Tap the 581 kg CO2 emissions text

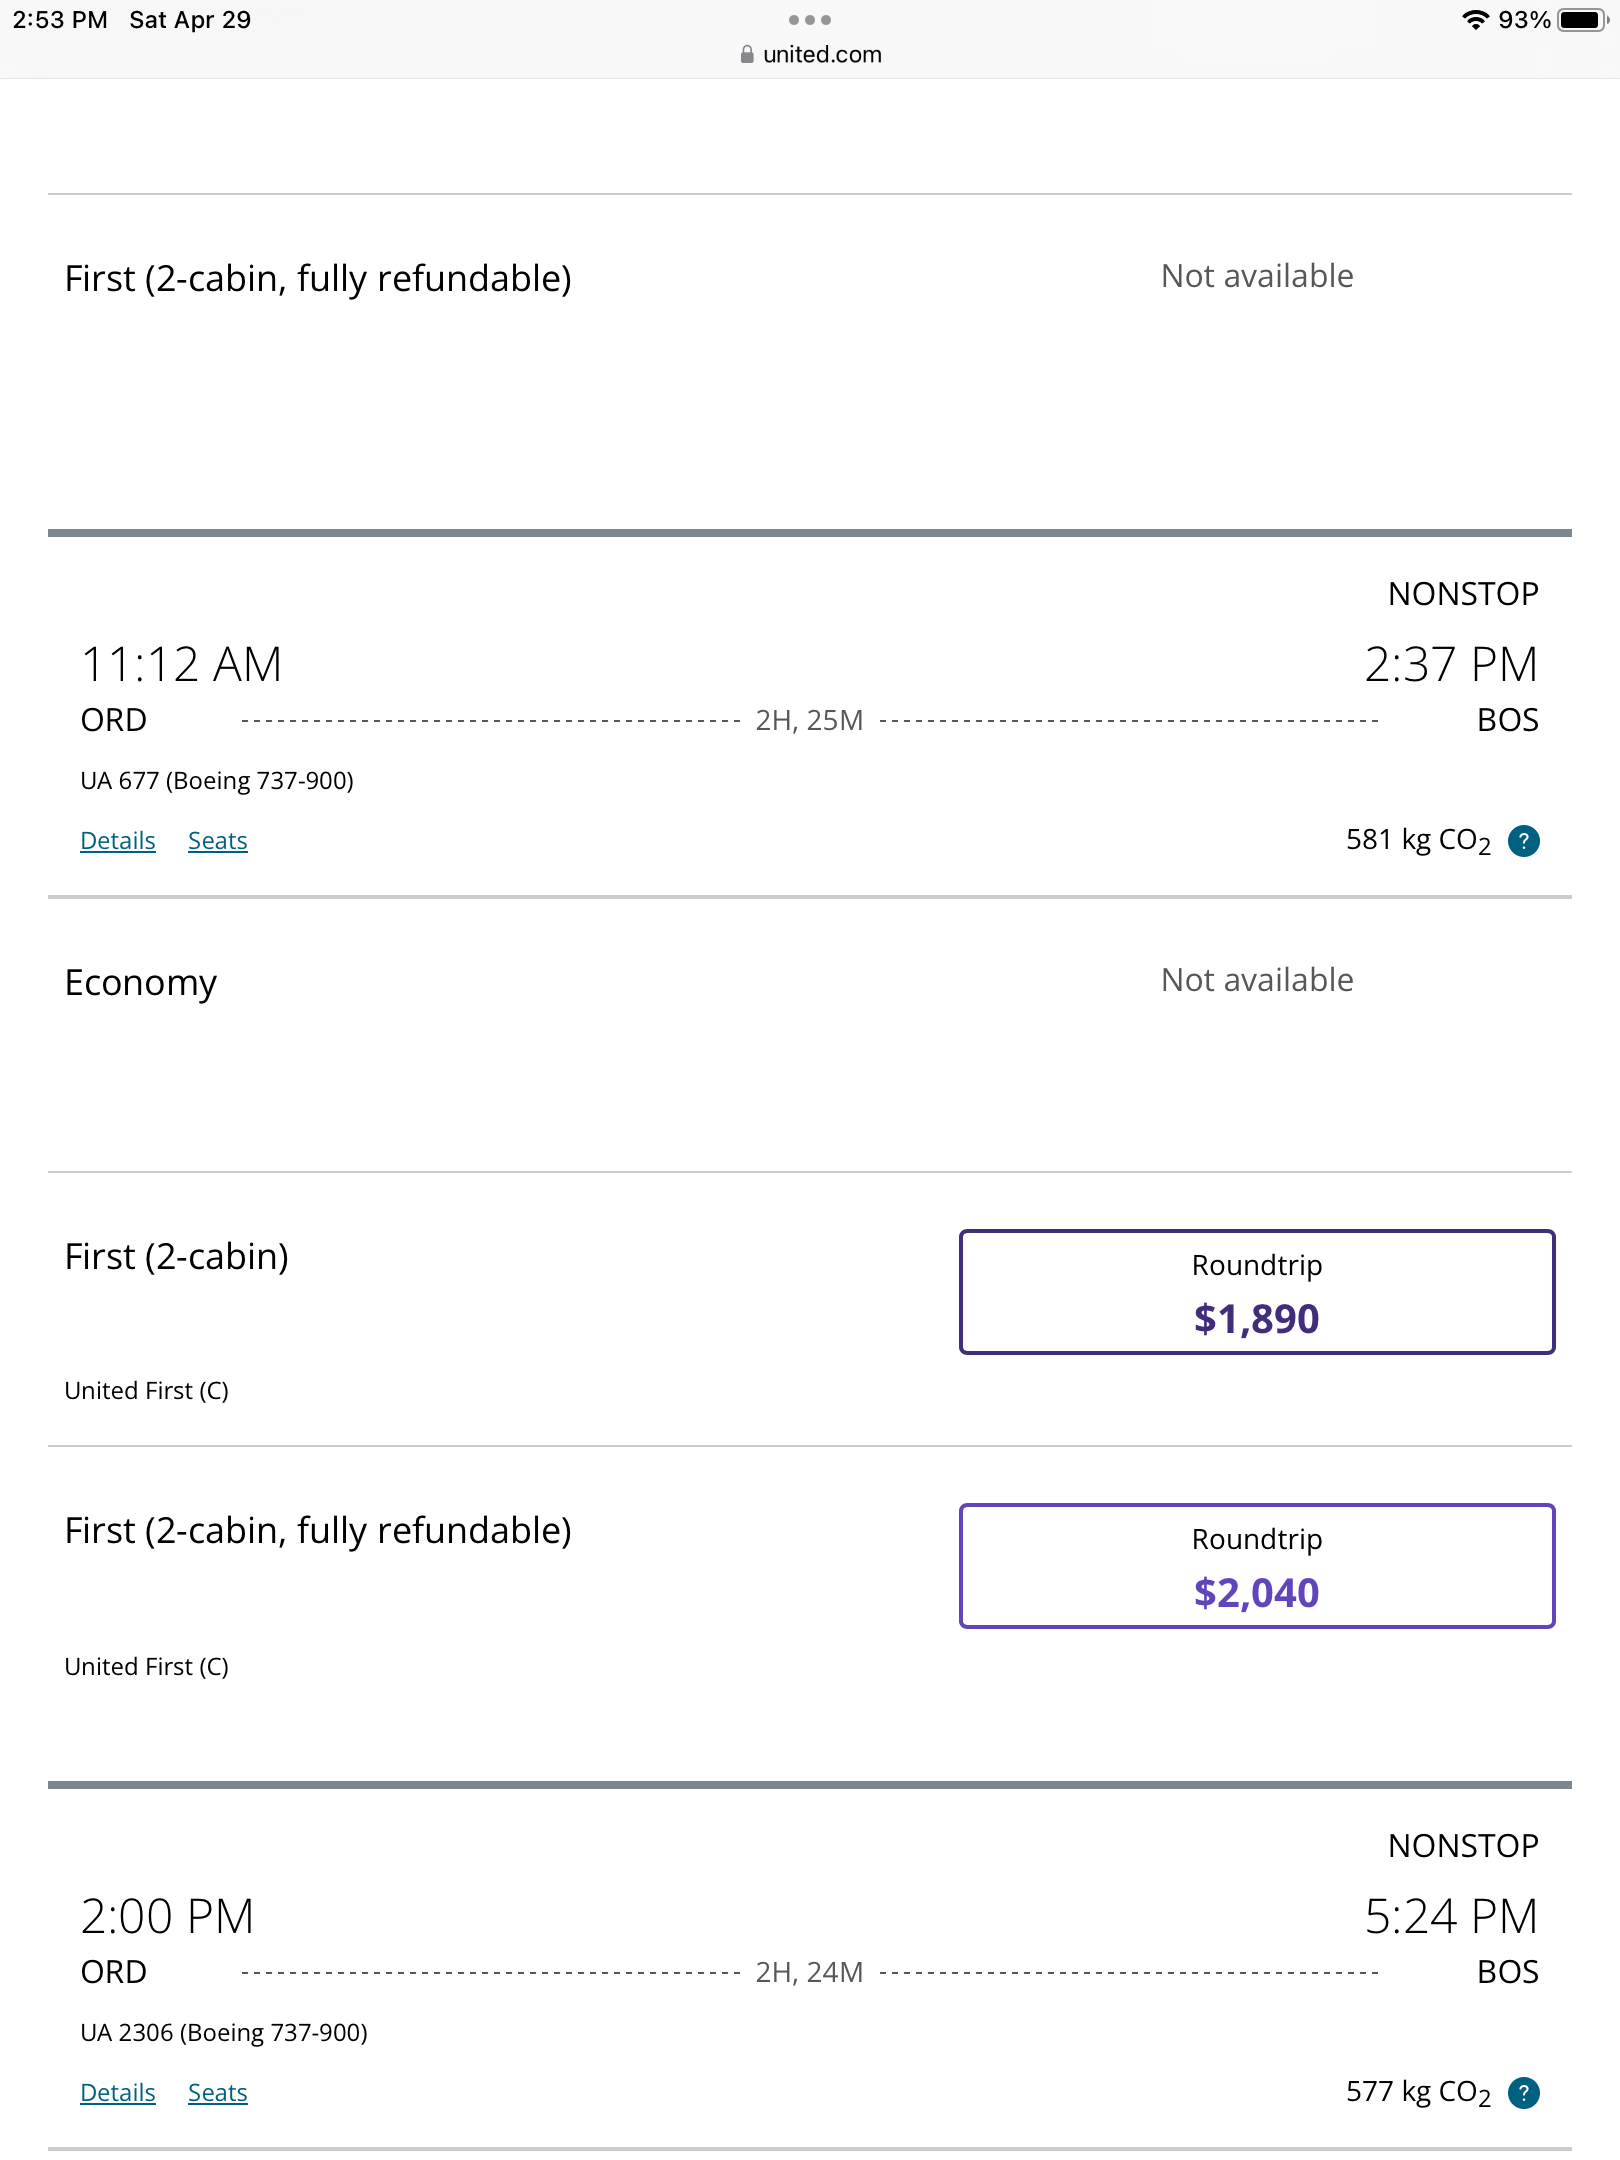click(x=1418, y=841)
